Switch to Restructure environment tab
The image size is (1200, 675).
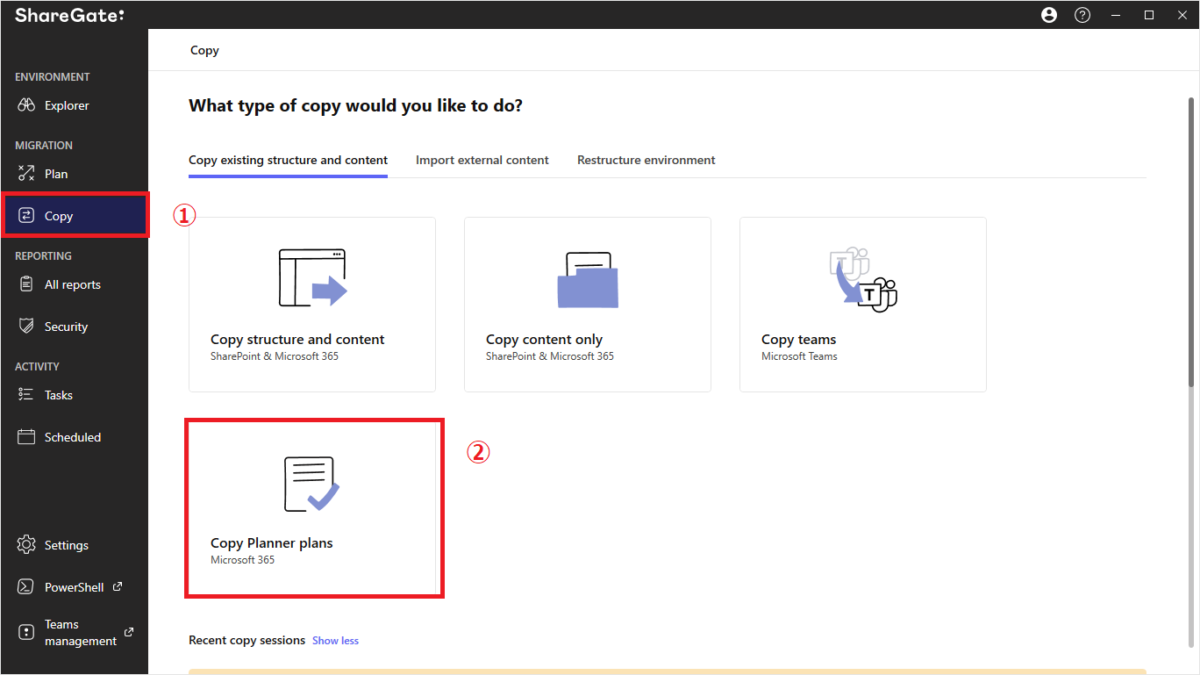[x=646, y=160]
